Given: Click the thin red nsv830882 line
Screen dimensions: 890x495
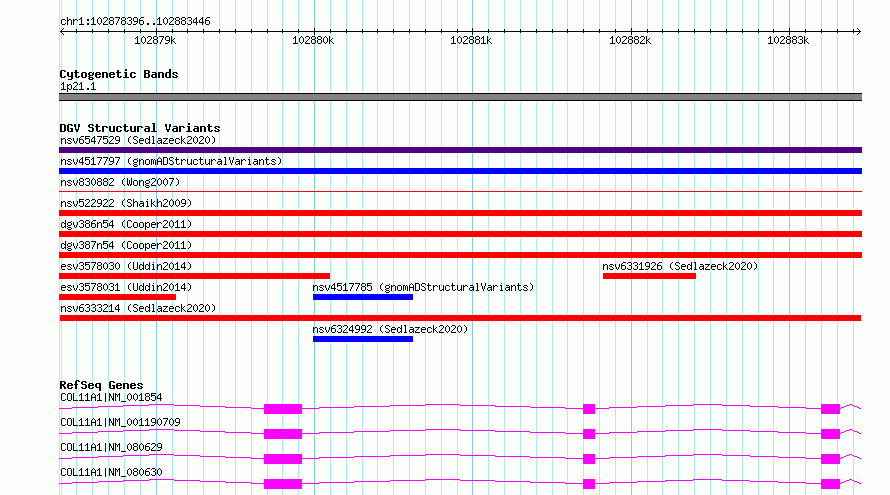Looking at the screenshot, I should 460,192.
